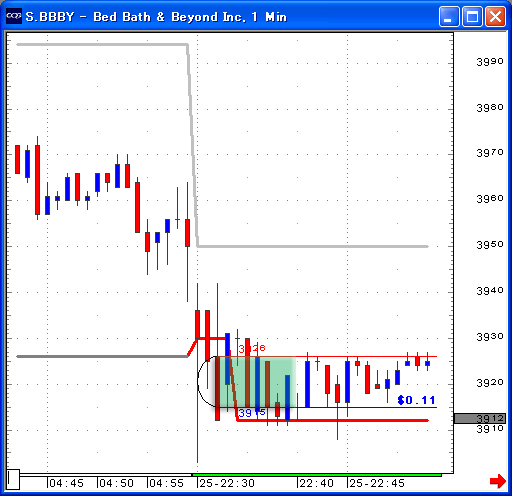Click the 3950 price axis label
The image size is (512, 496).
click(x=490, y=245)
